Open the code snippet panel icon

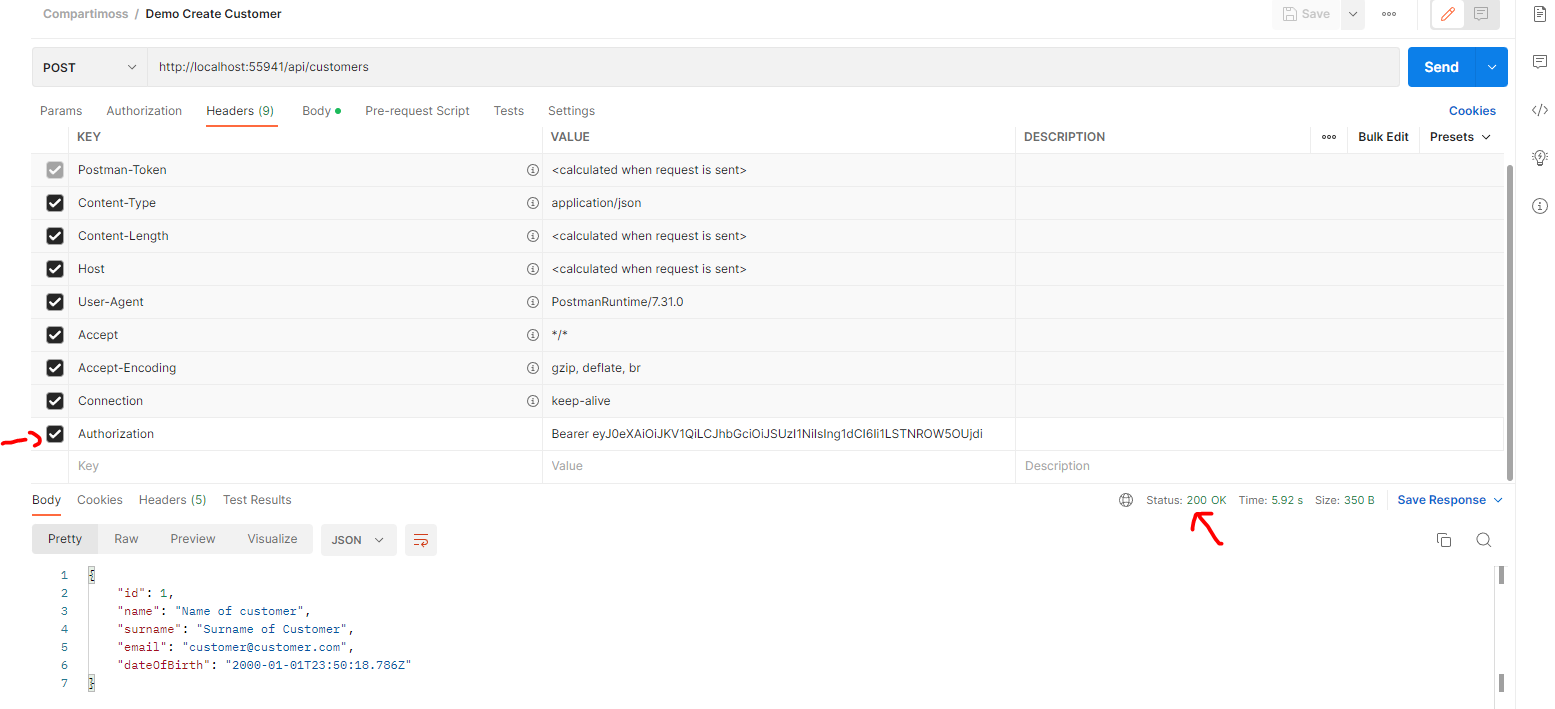tap(1539, 110)
